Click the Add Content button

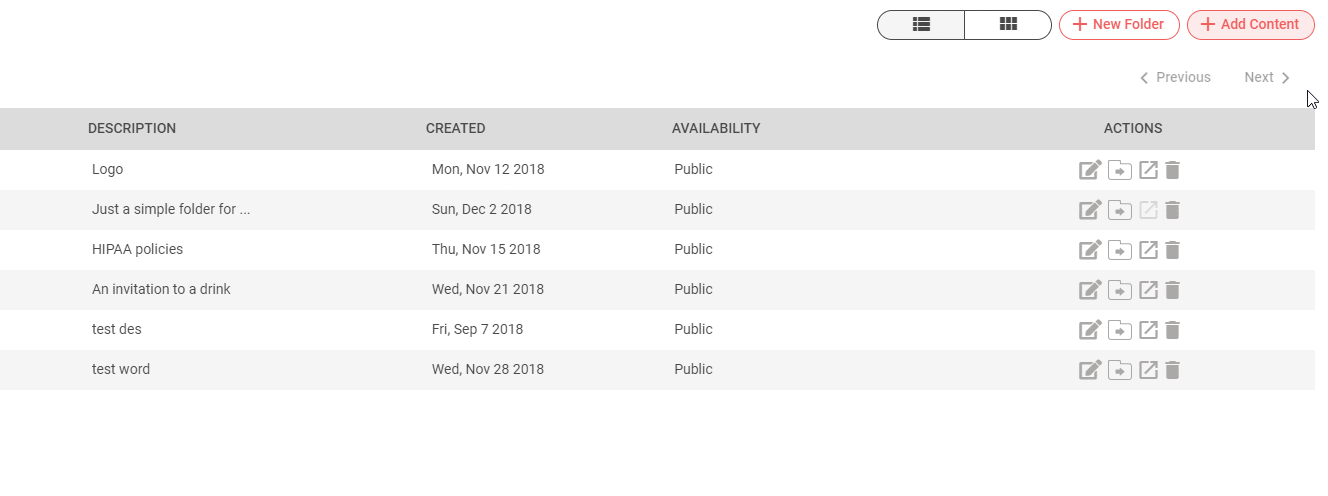click(x=1250, y=24)
